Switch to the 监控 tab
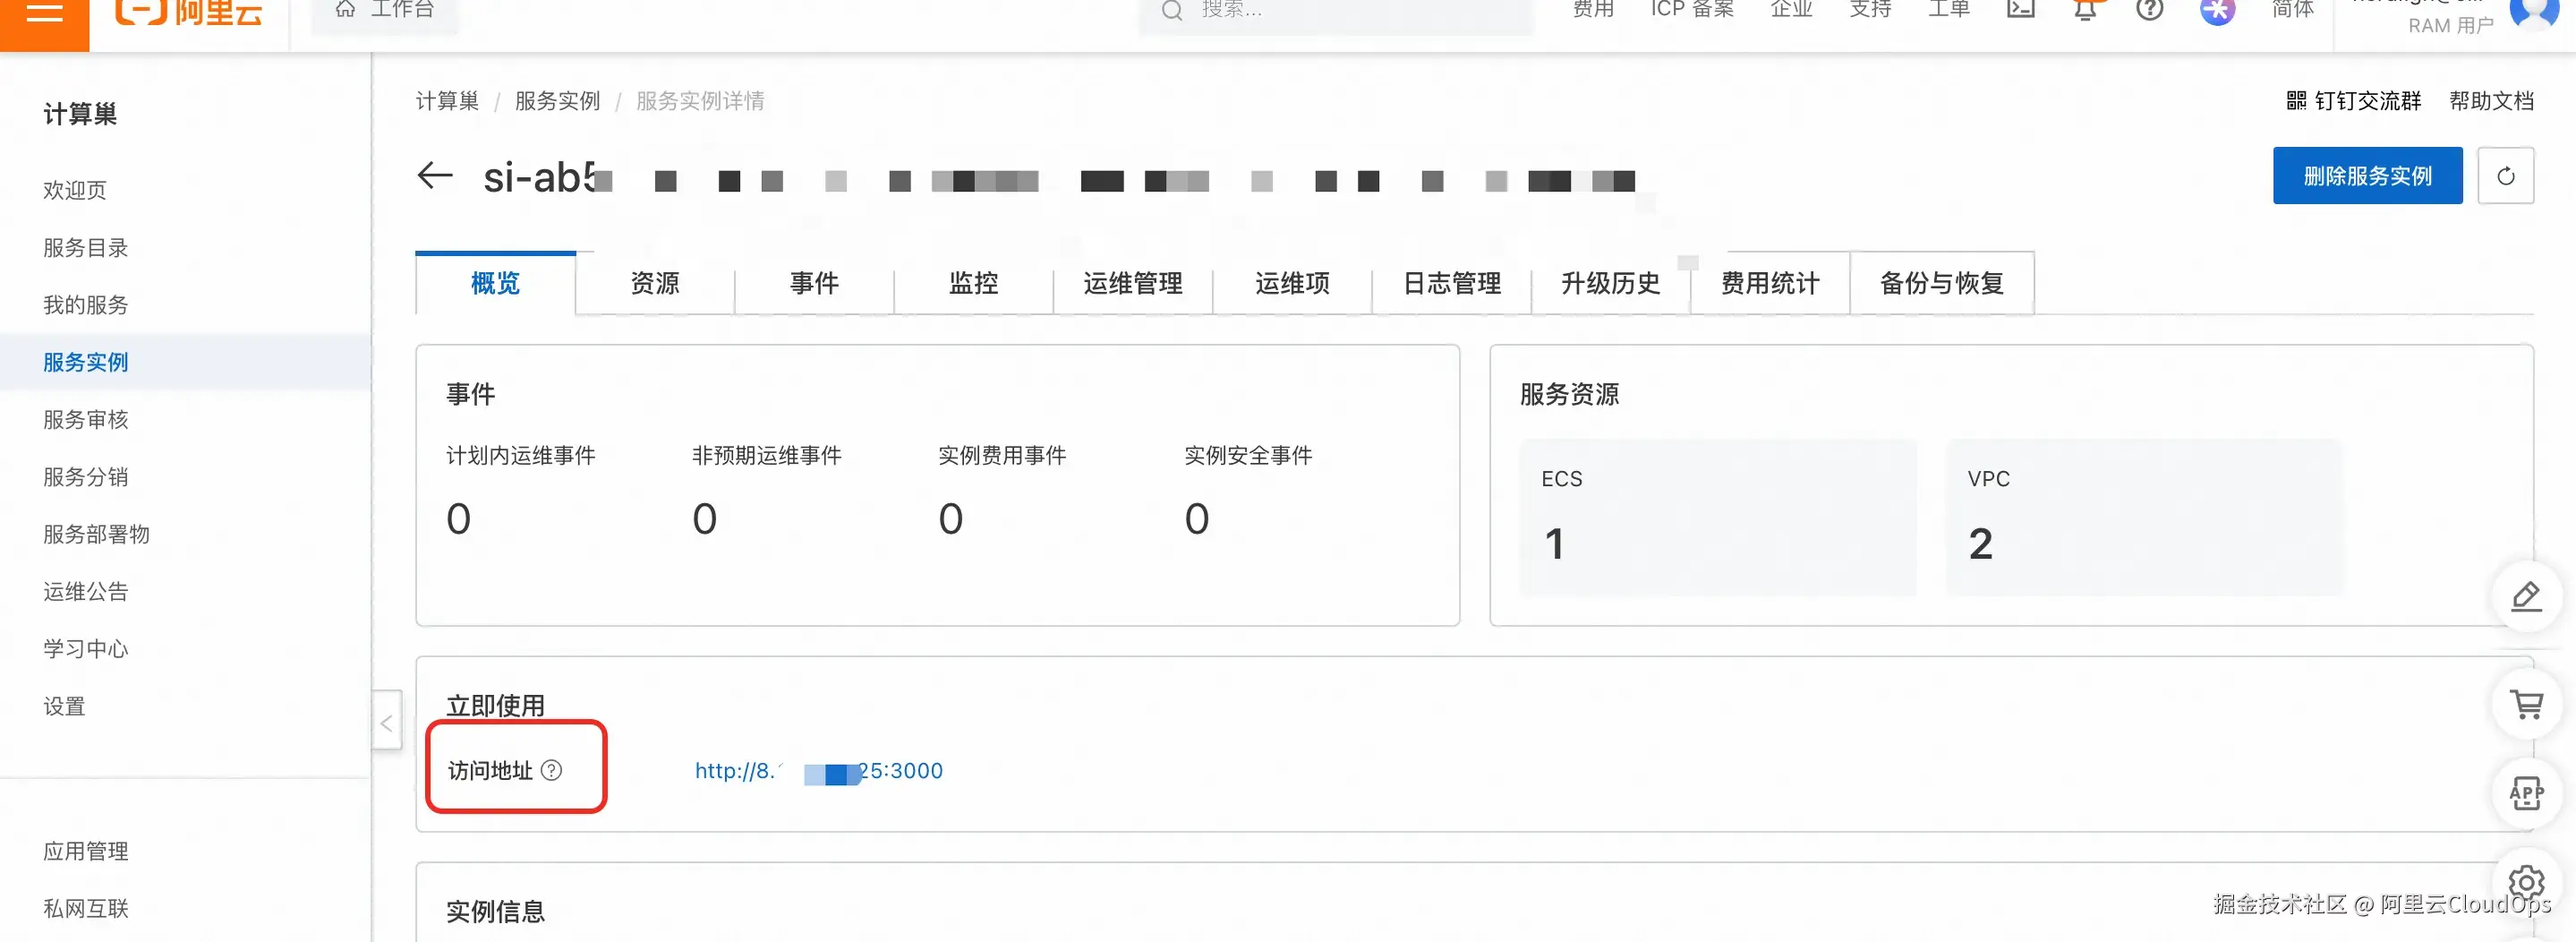This screenshot has height=942, width=2576. (973, 284)
